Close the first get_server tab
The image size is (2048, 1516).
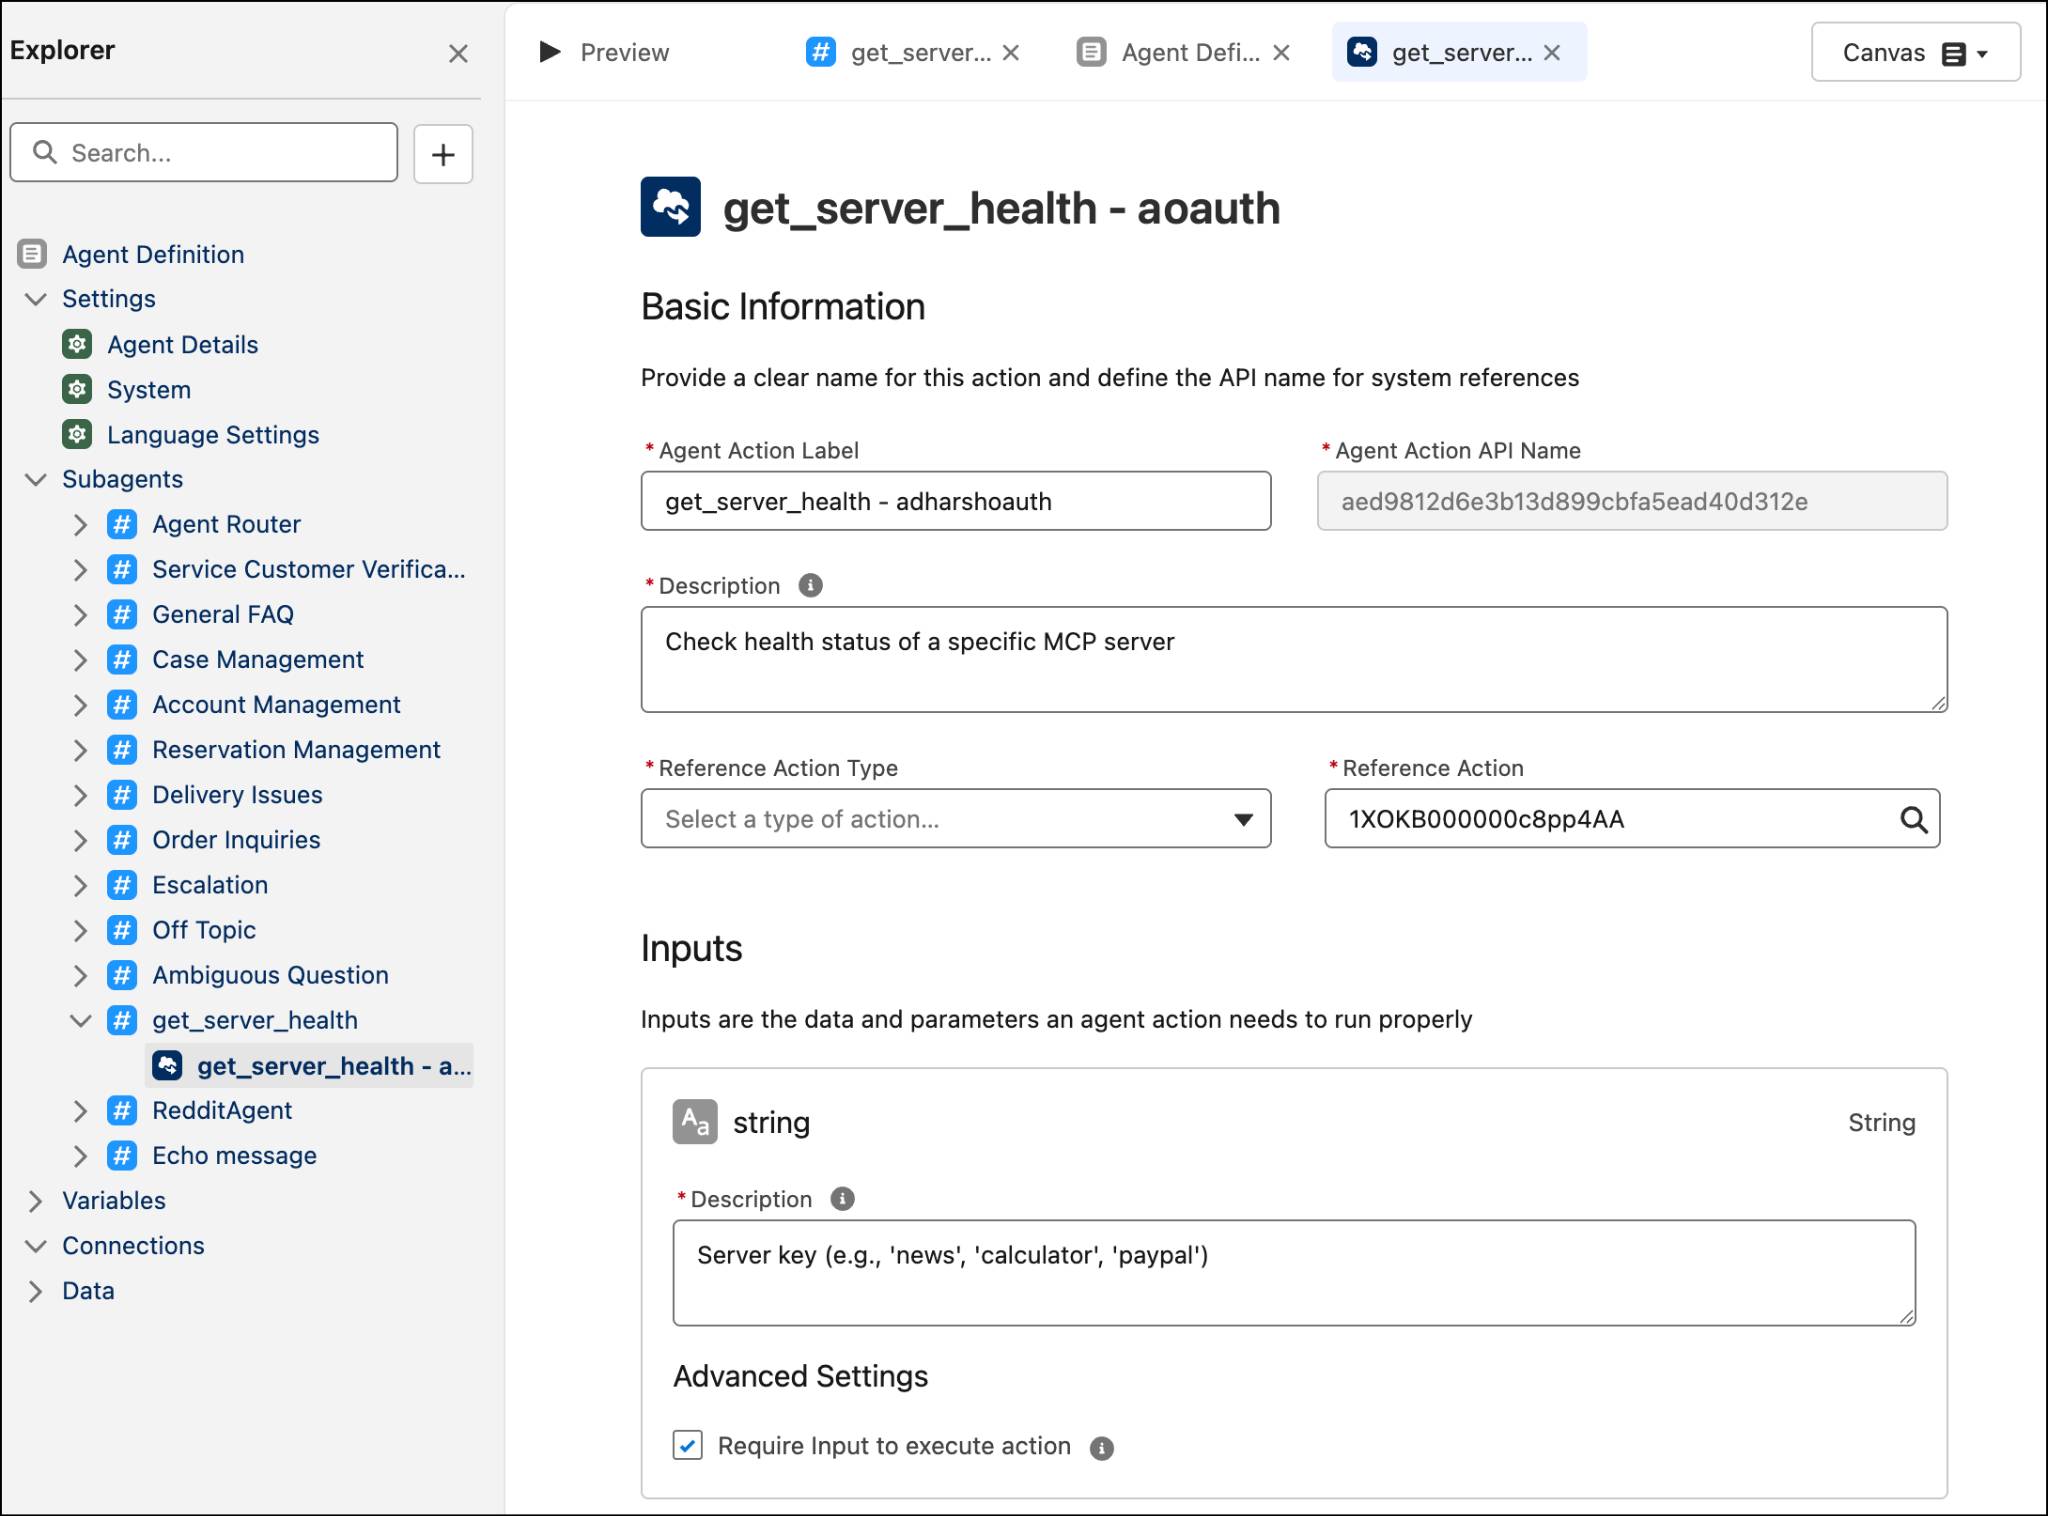[1011, 53]
